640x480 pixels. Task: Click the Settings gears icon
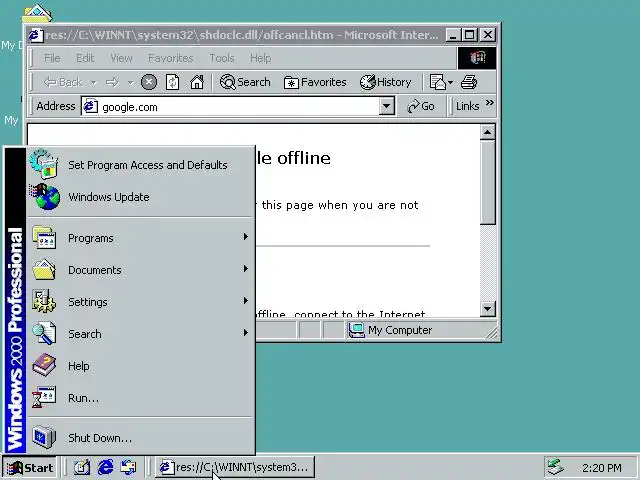pos(44,301)
